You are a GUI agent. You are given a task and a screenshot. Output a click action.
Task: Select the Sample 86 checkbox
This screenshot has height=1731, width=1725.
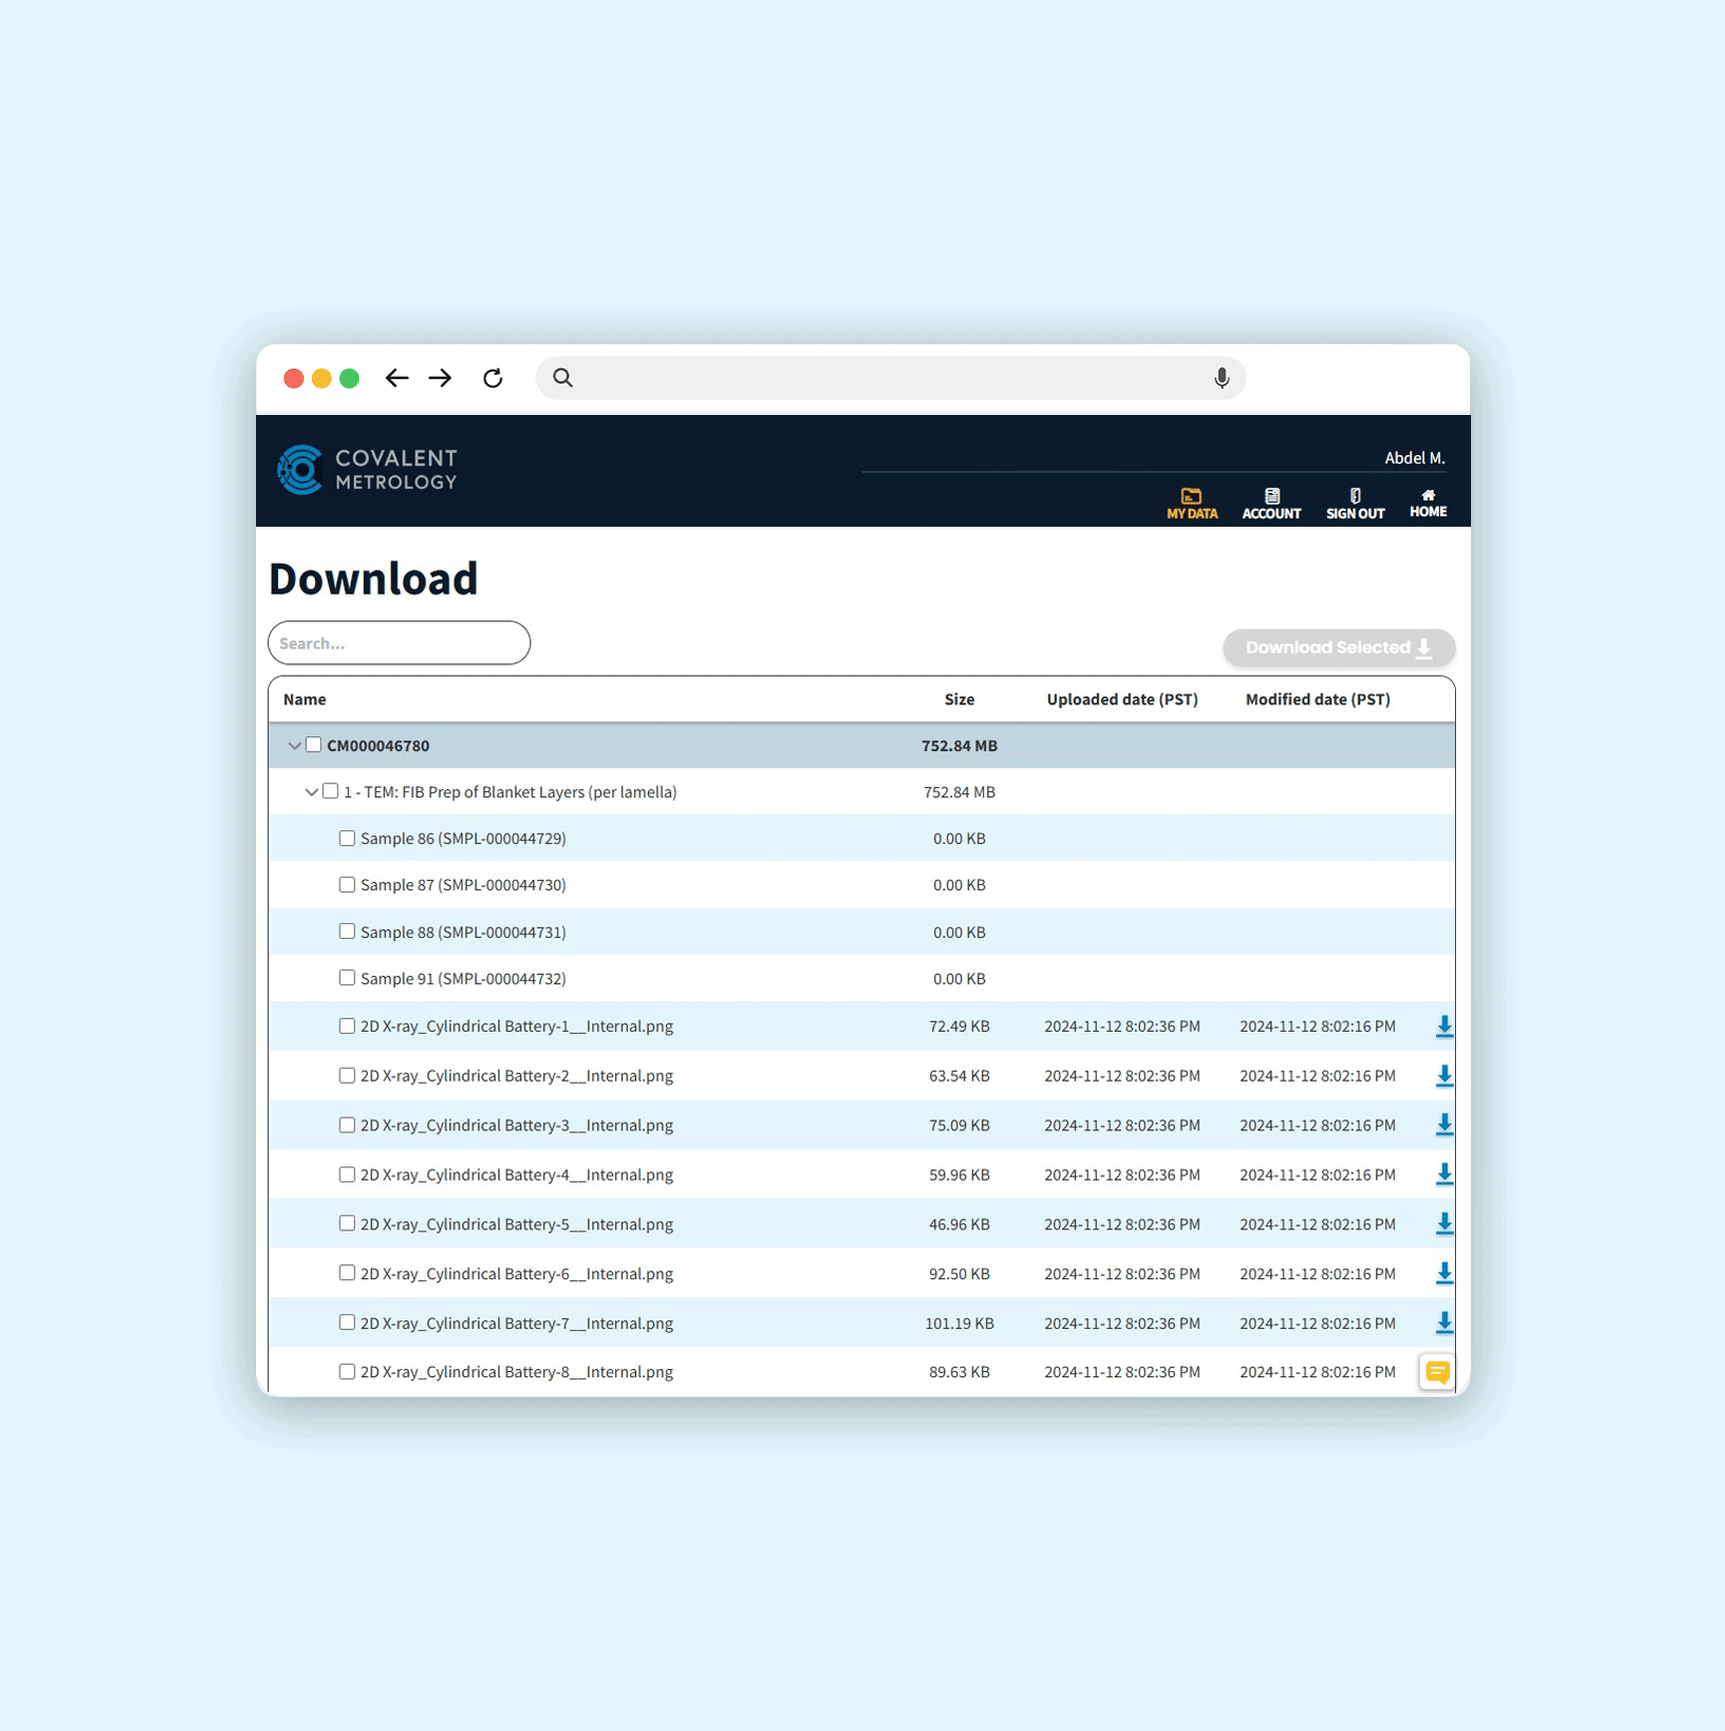coord(347,838)
